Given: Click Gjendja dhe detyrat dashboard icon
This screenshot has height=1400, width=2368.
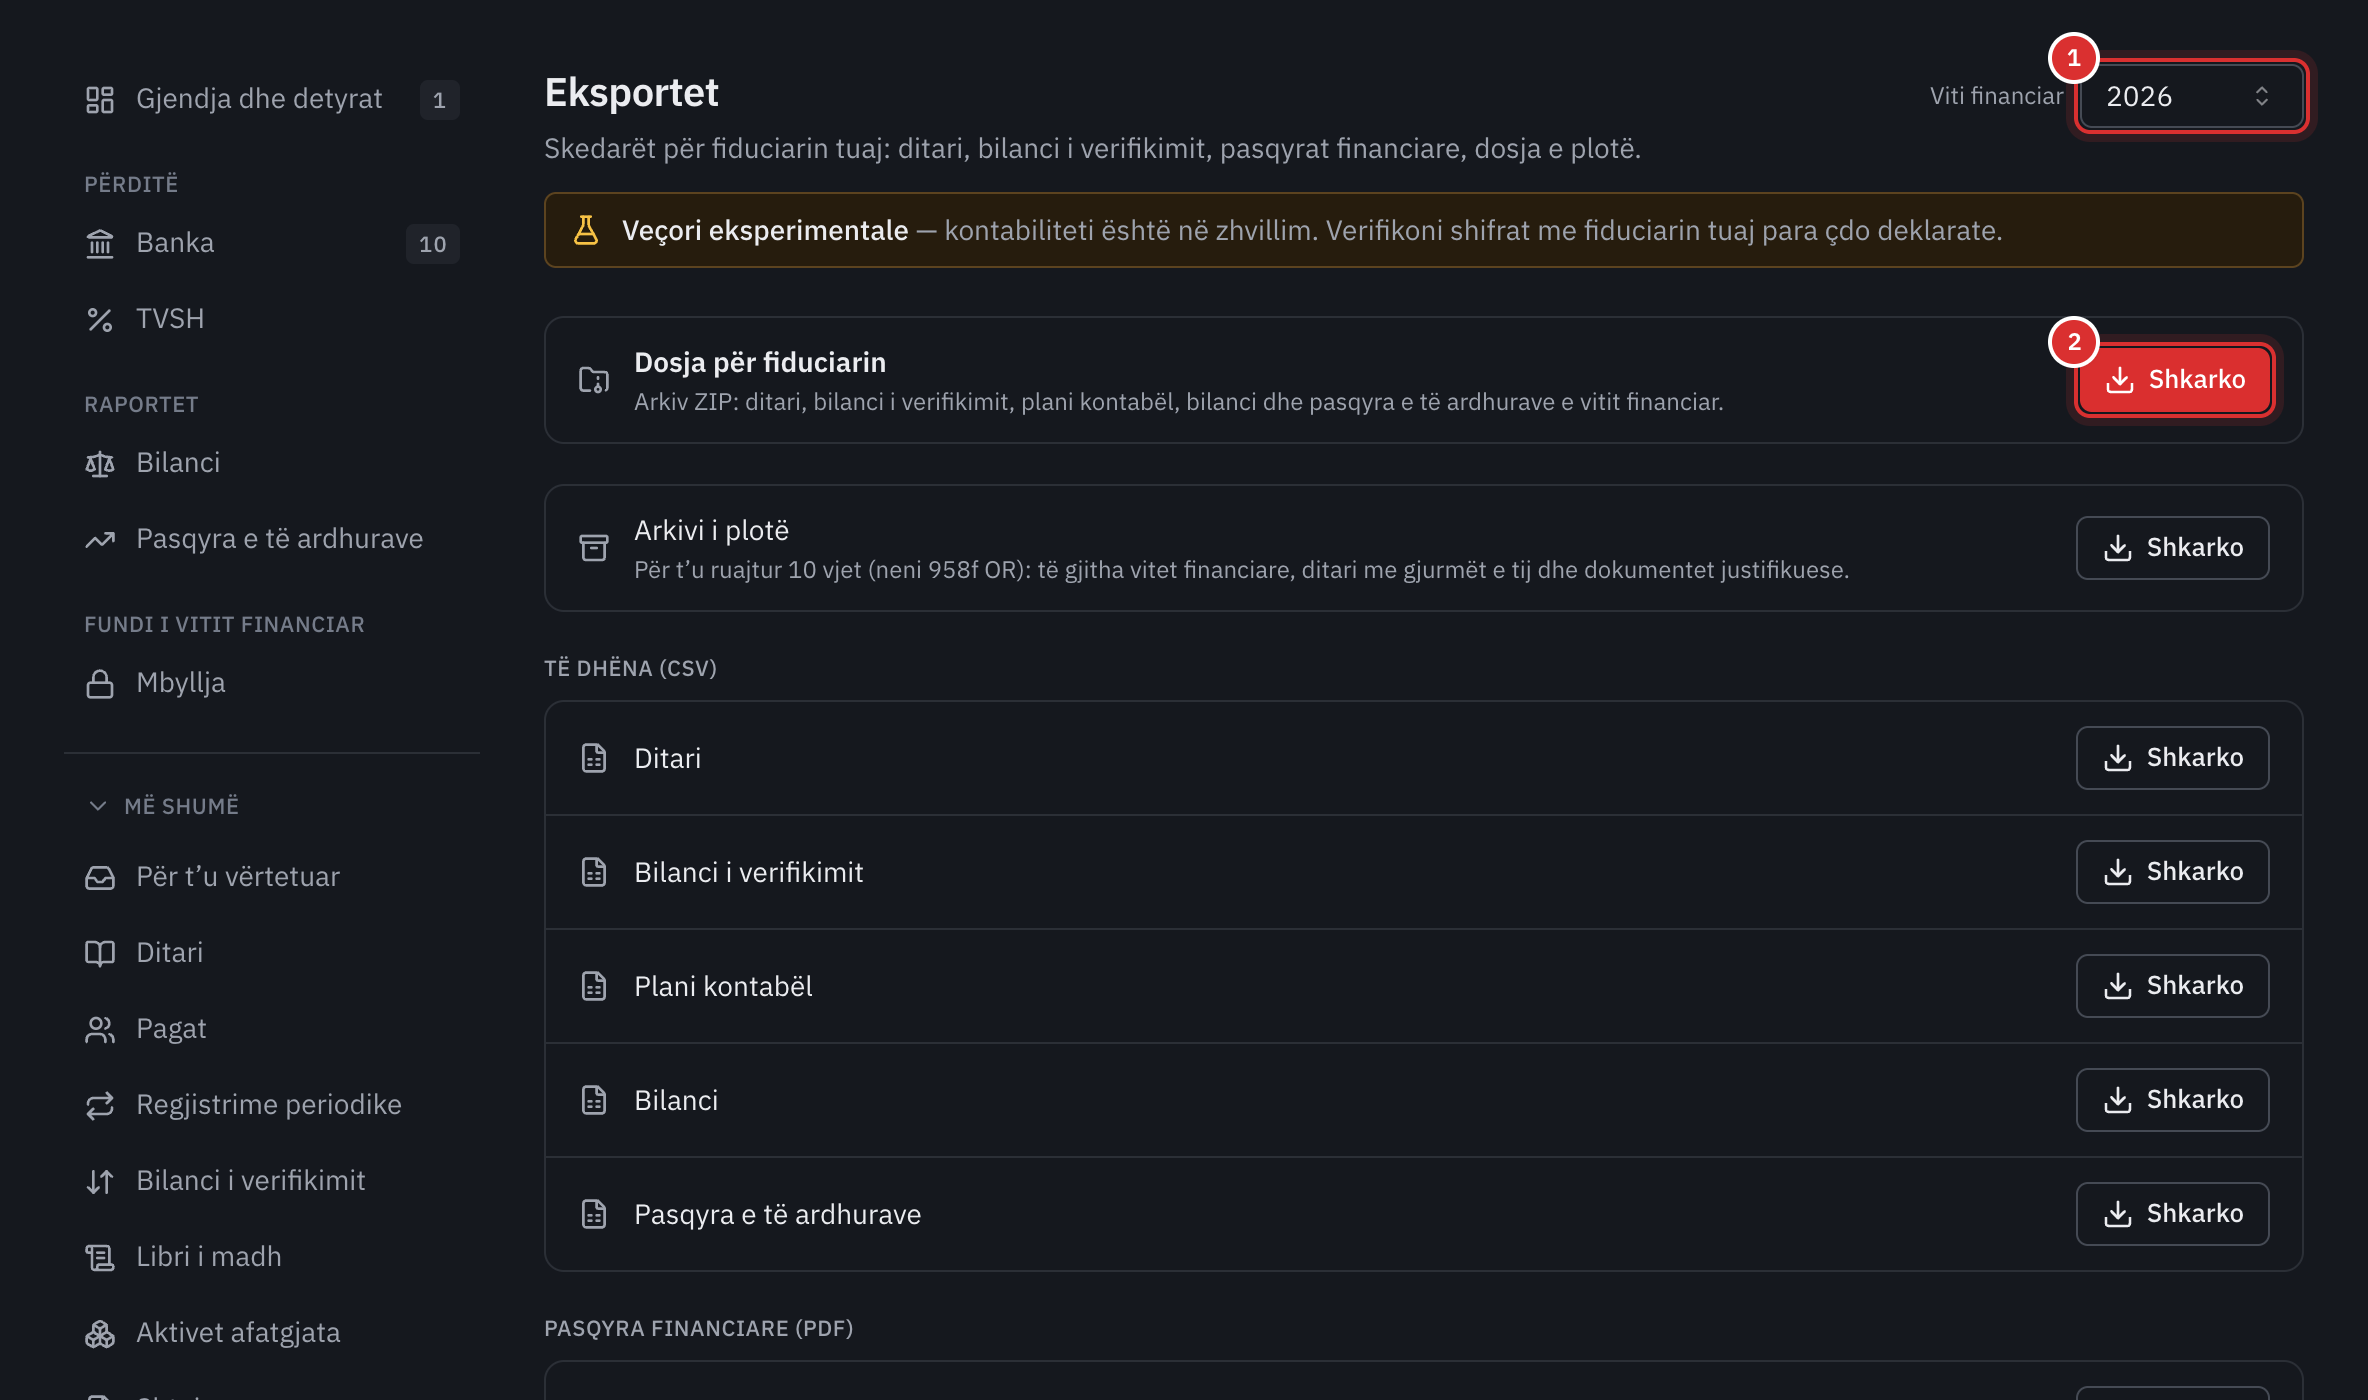Looking at the screenshot, I should point(100,99).
